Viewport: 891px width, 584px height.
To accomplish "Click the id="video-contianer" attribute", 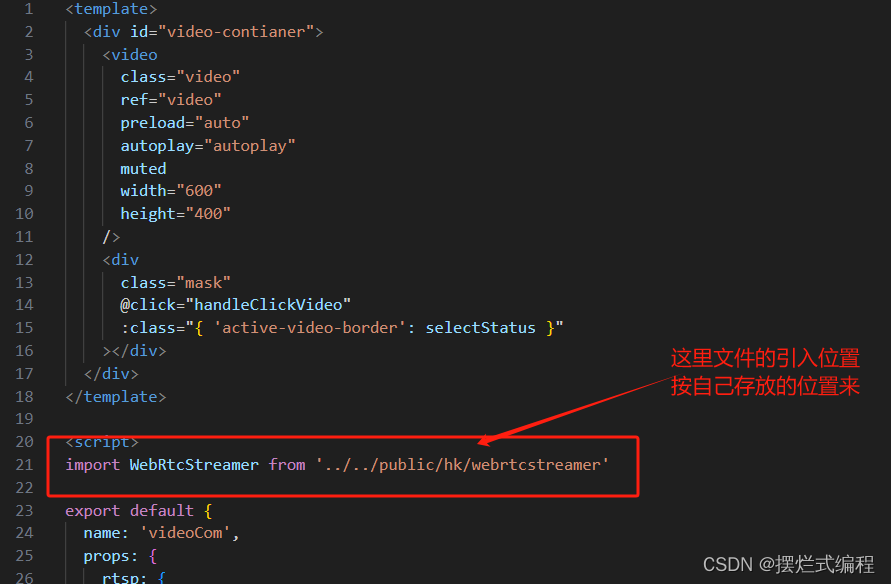I will tap(222, 32).
